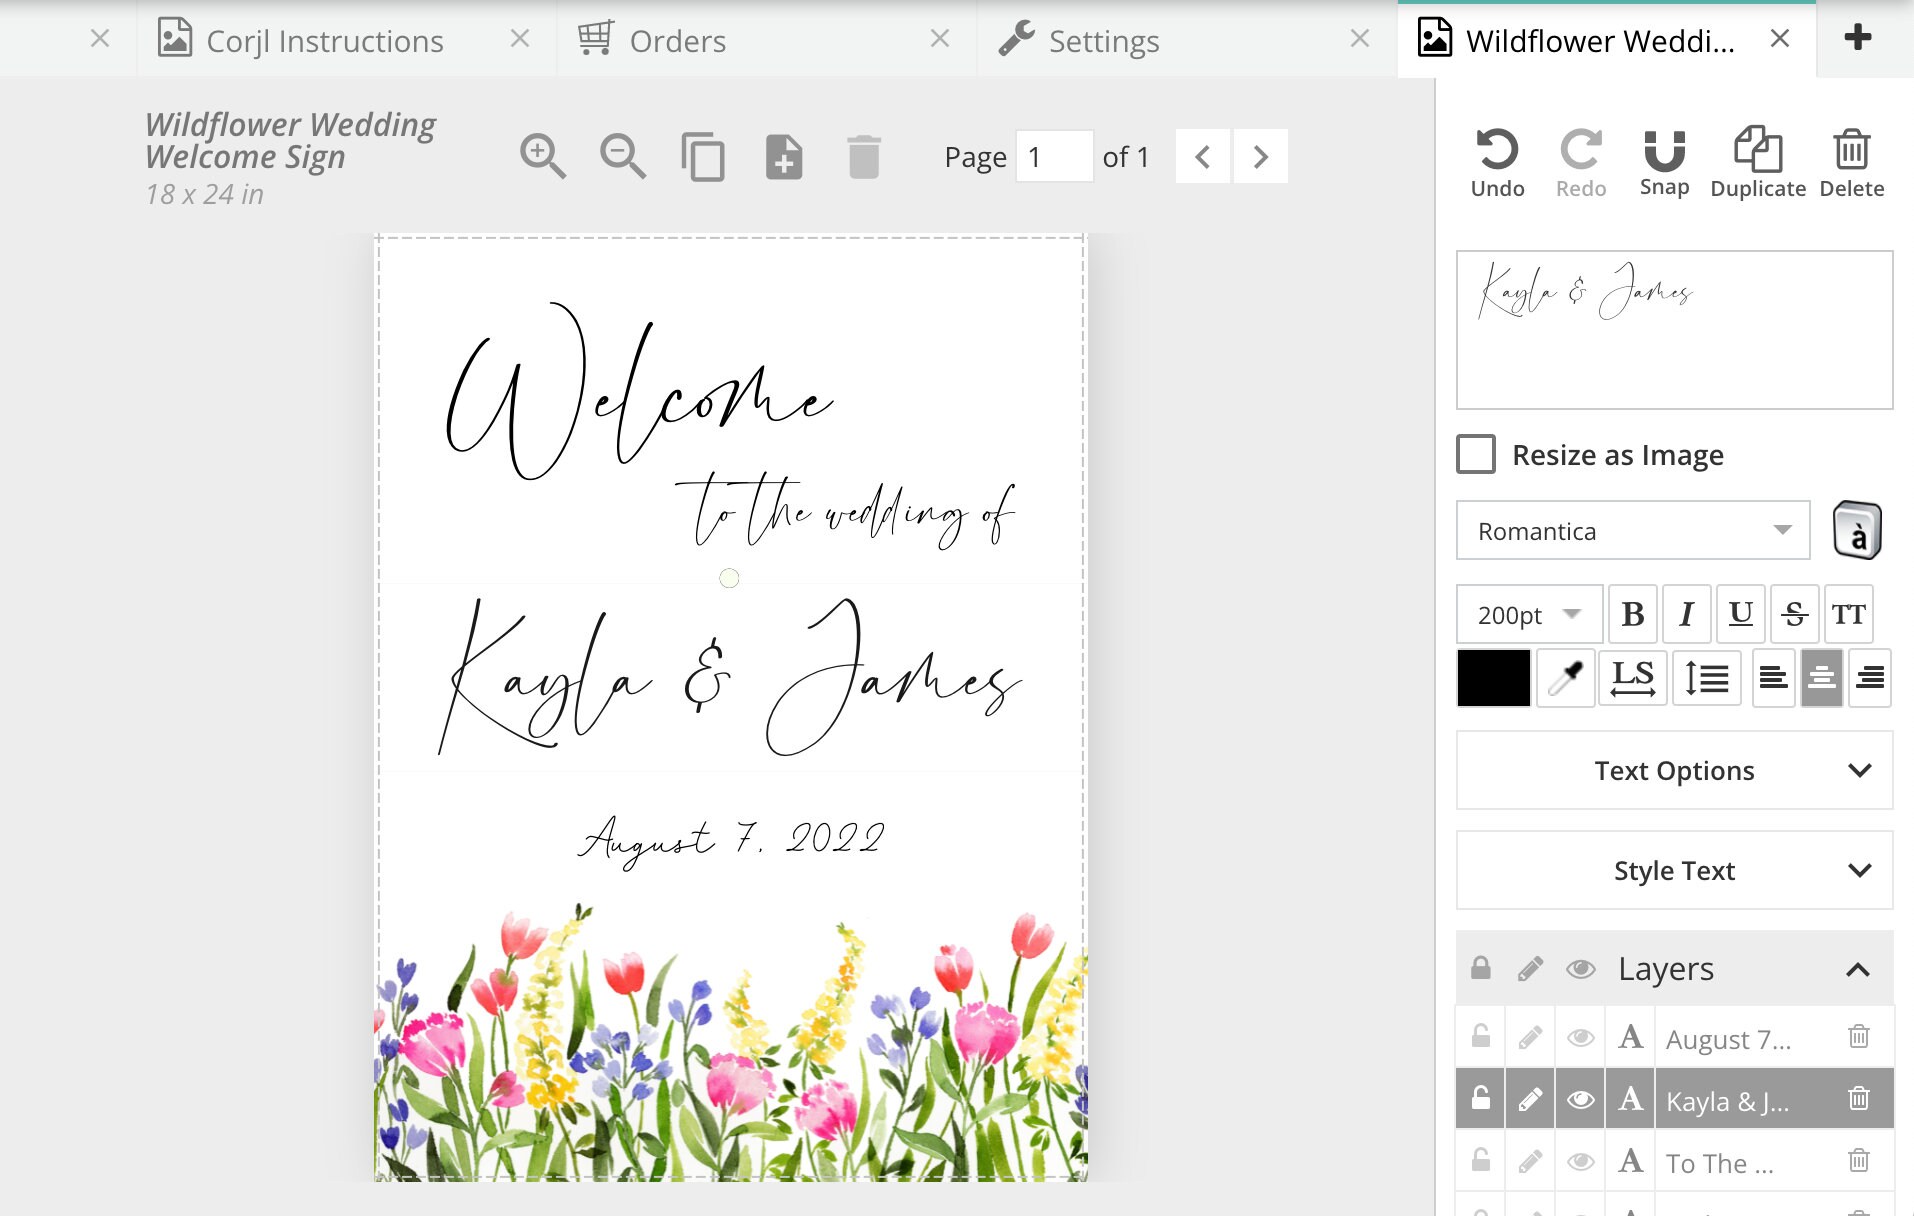Open the Romantica font dropdown
This screenshot has width=1914, height=1216.
coord(1632,531)
